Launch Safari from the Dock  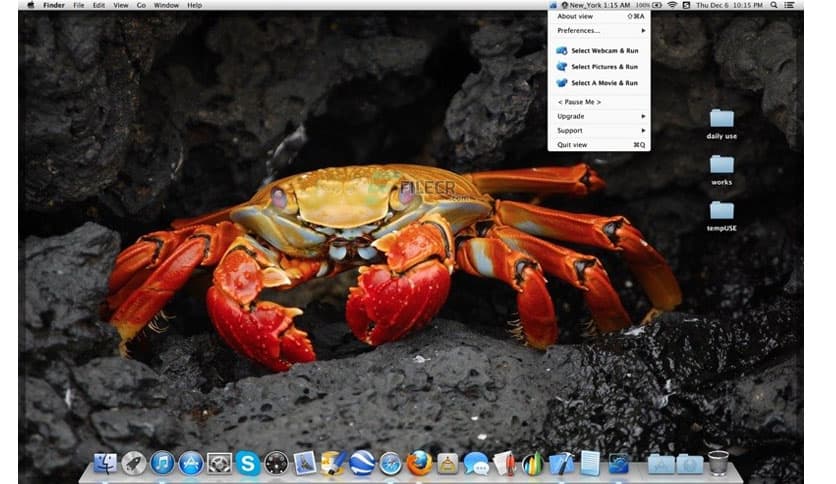(x=390, y=463)
